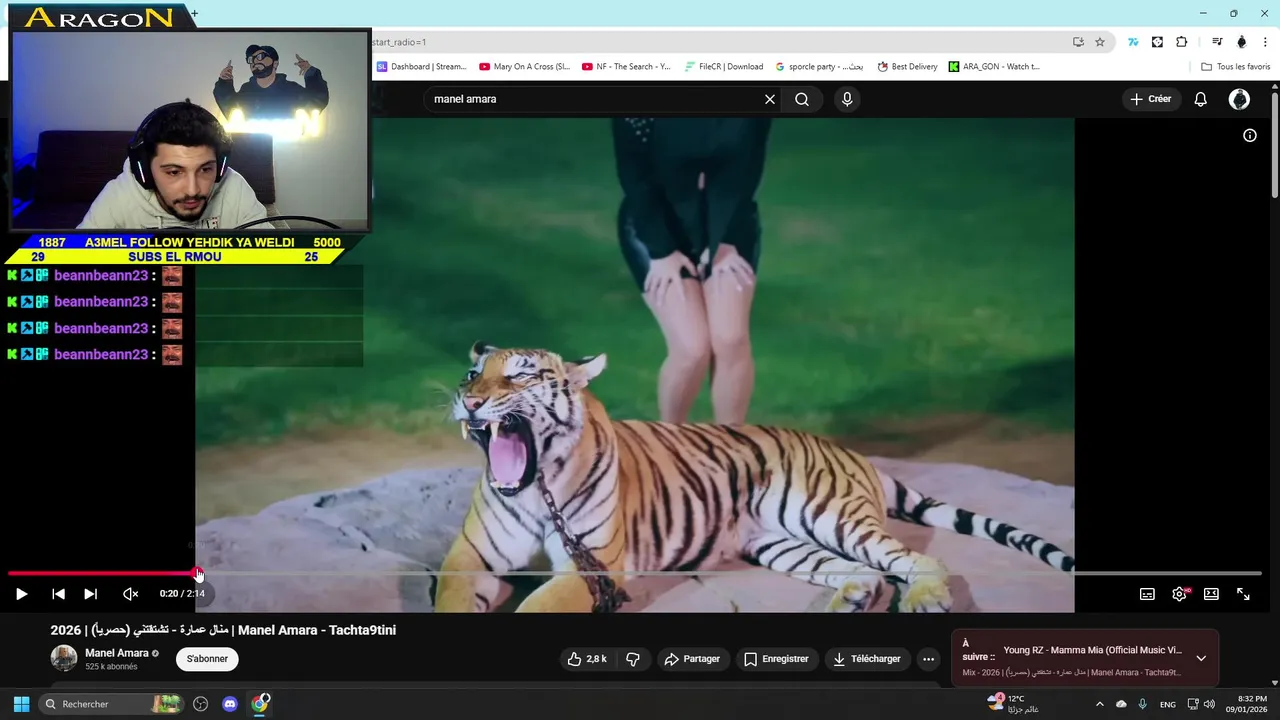Click the page vertical scrollbar

[x=1275, y=145]
